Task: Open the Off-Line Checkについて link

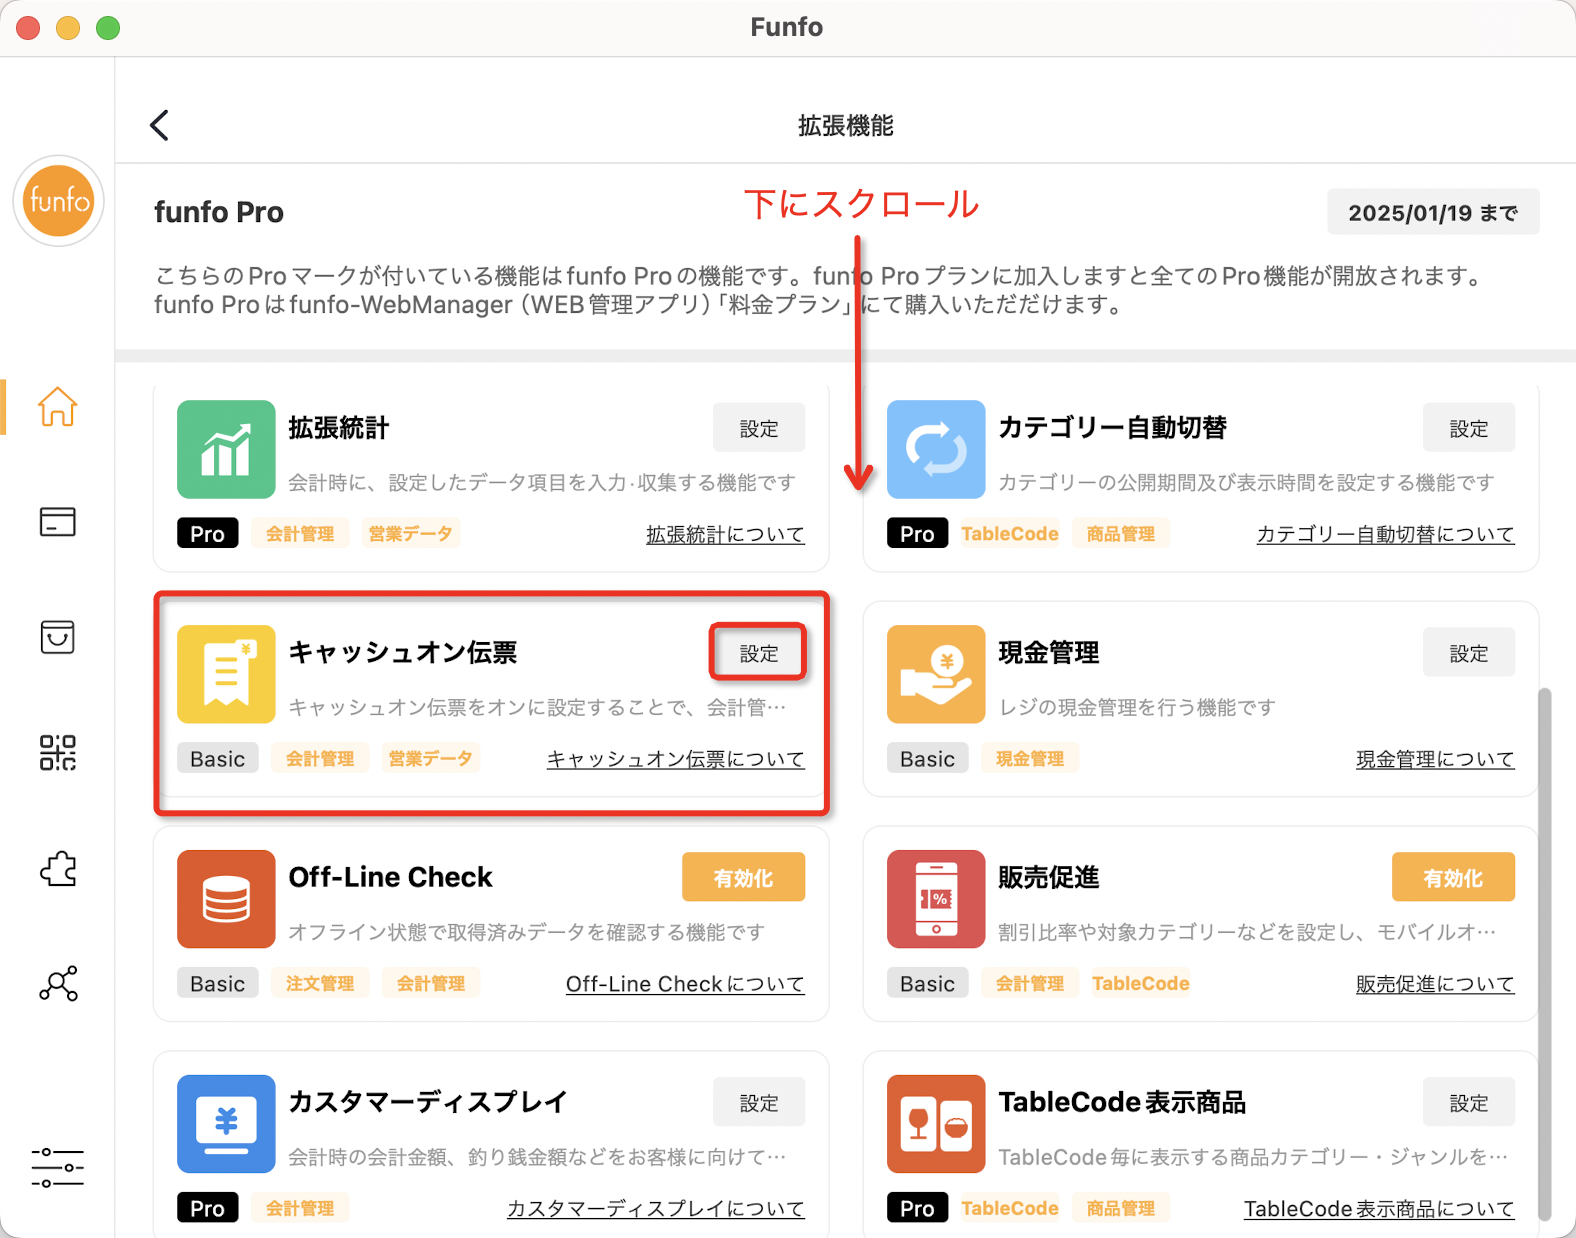Action: [x=685, y=984]
